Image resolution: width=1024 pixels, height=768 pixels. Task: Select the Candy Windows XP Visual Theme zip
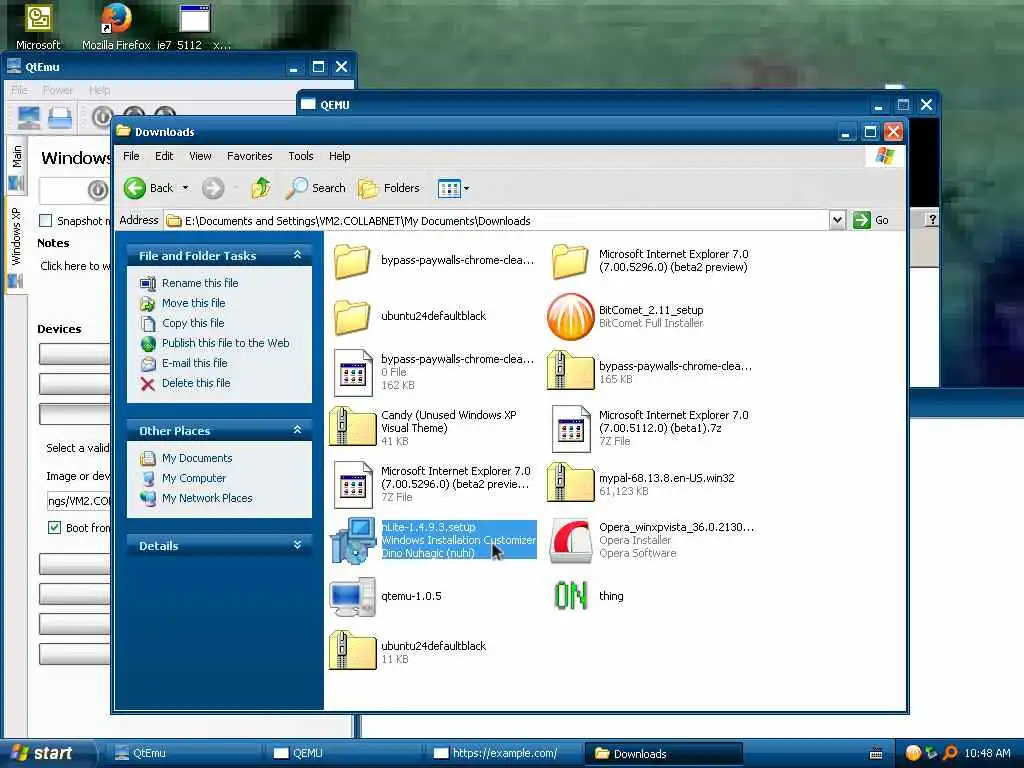pos(353,427)
